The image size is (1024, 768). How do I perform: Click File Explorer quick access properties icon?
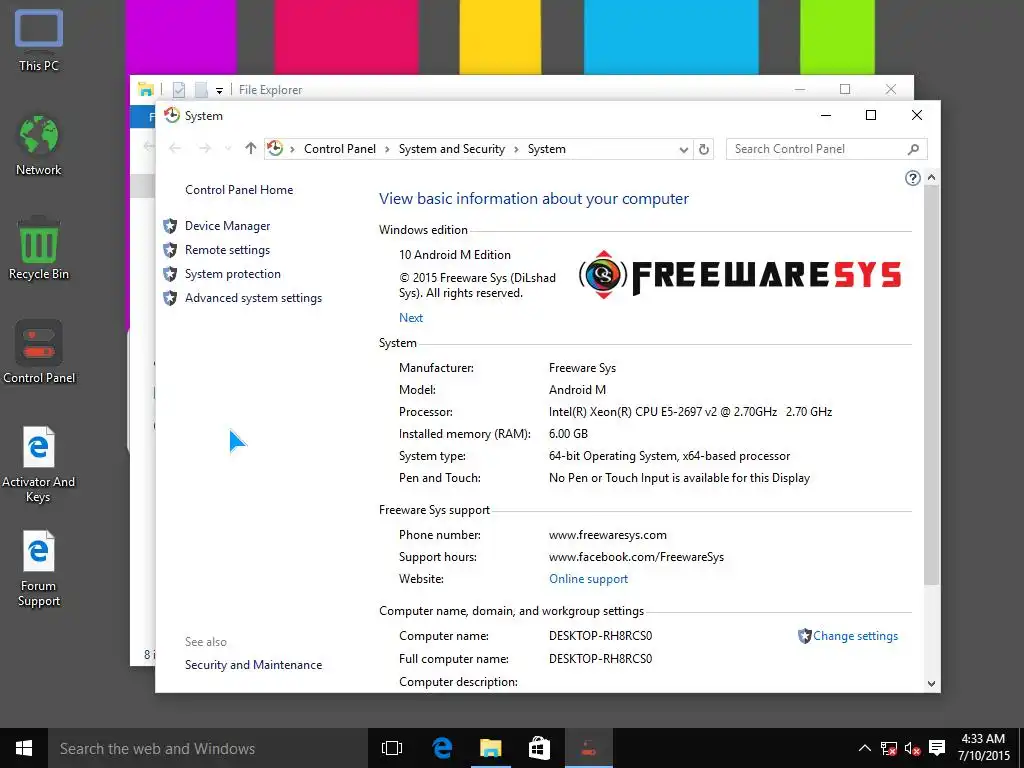(x=178, y=89)
